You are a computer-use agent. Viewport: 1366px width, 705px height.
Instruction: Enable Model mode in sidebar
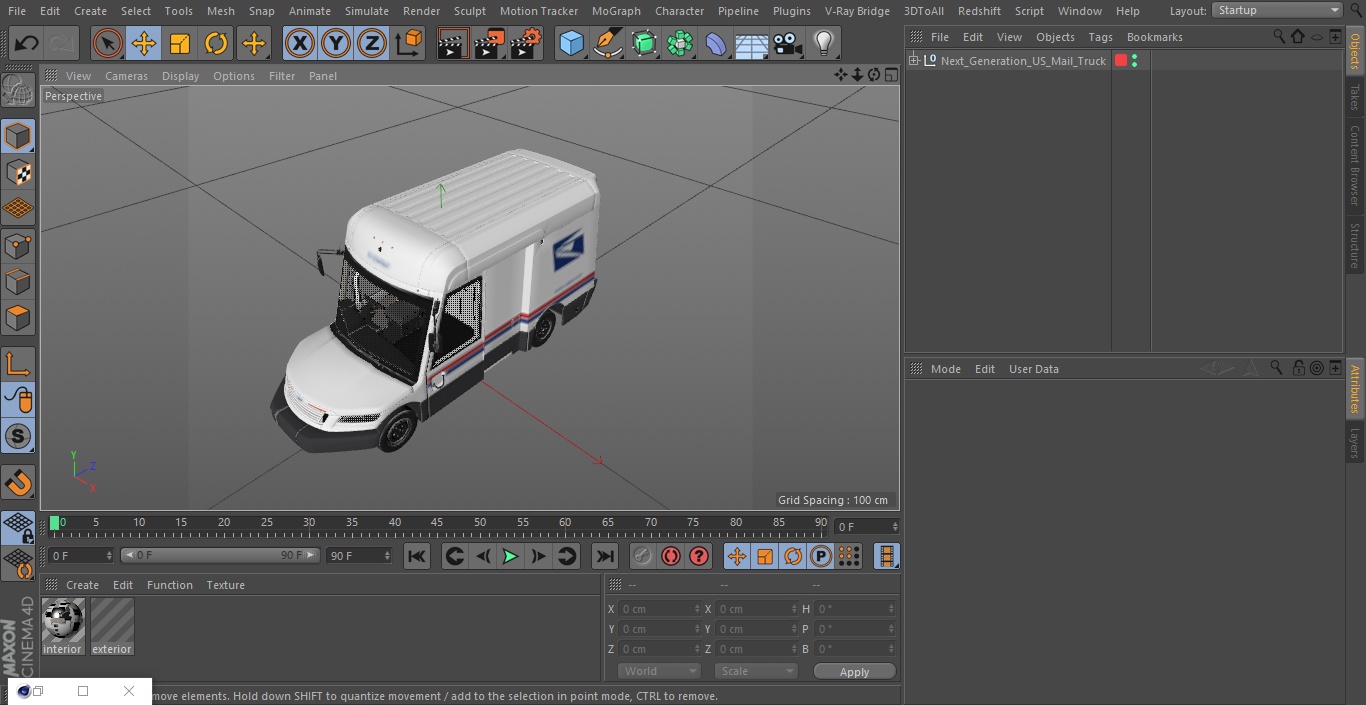(x=18, y=136)
